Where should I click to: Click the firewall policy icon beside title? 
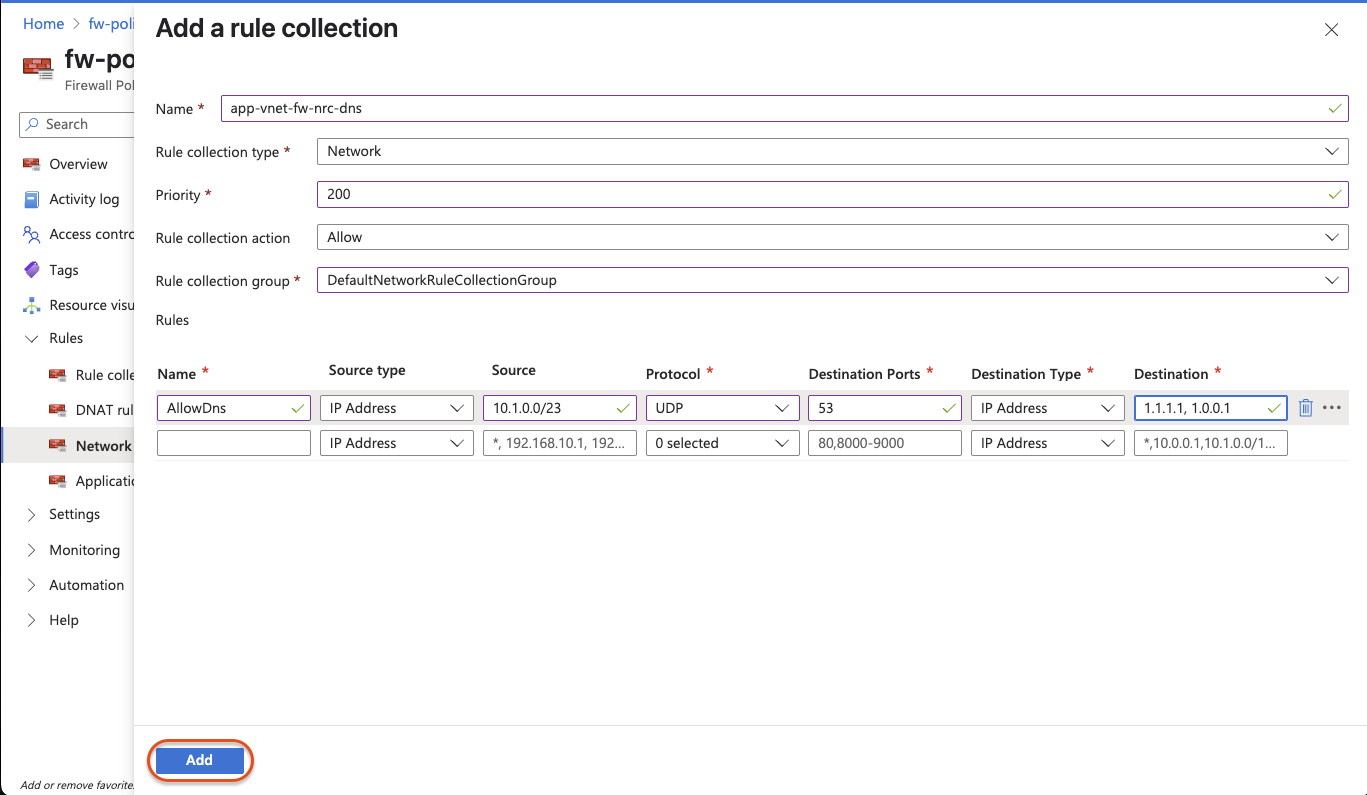(37, 68)
